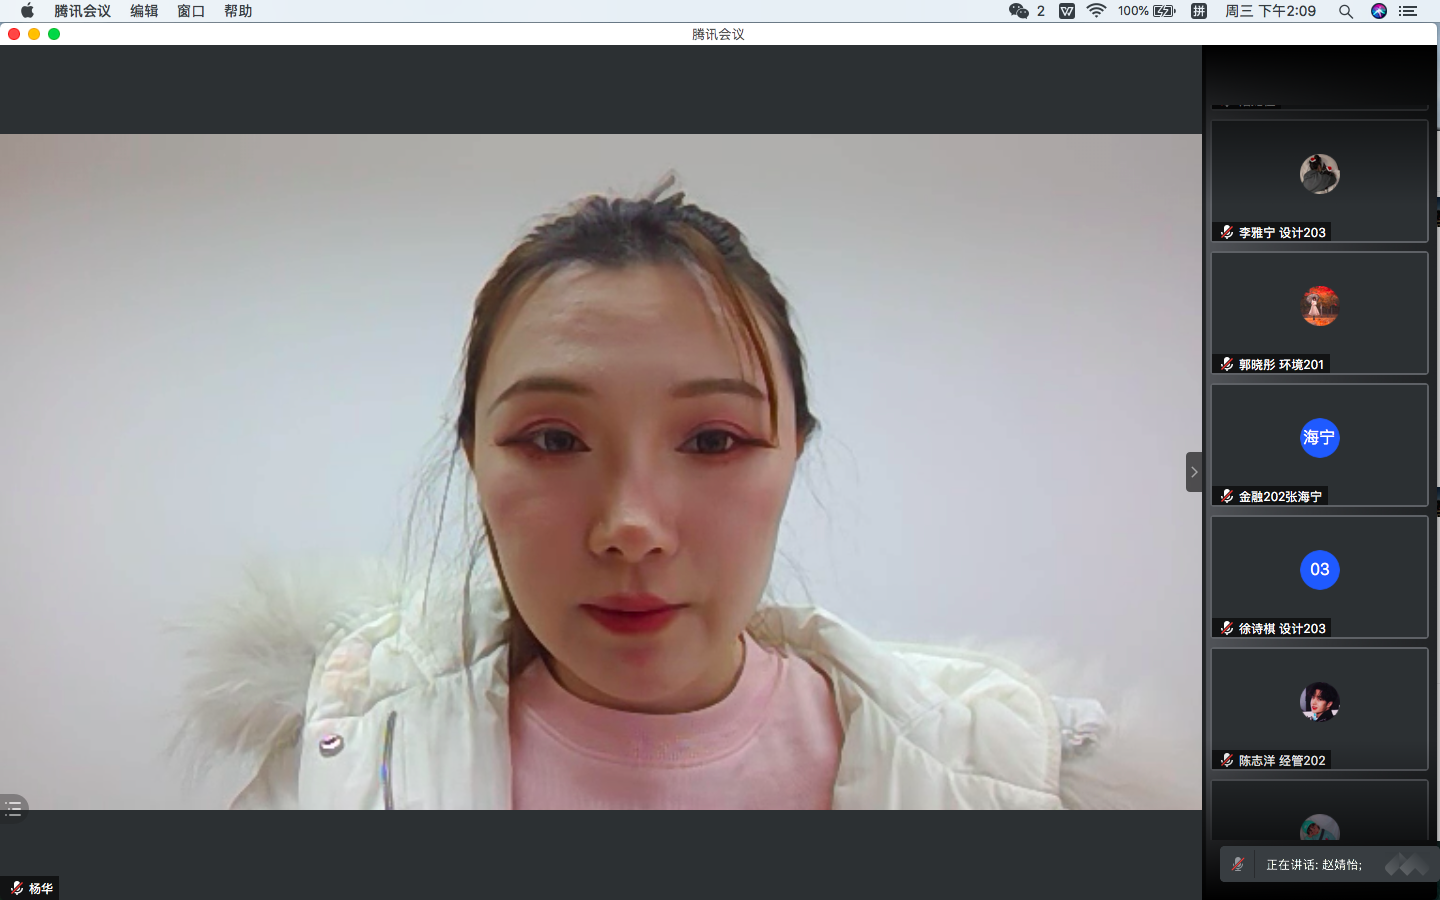The height and width of the screenshot is (900, 1440).
Task: Click the 徐诗棋 设计203 name label
Action: point(1281,628)
